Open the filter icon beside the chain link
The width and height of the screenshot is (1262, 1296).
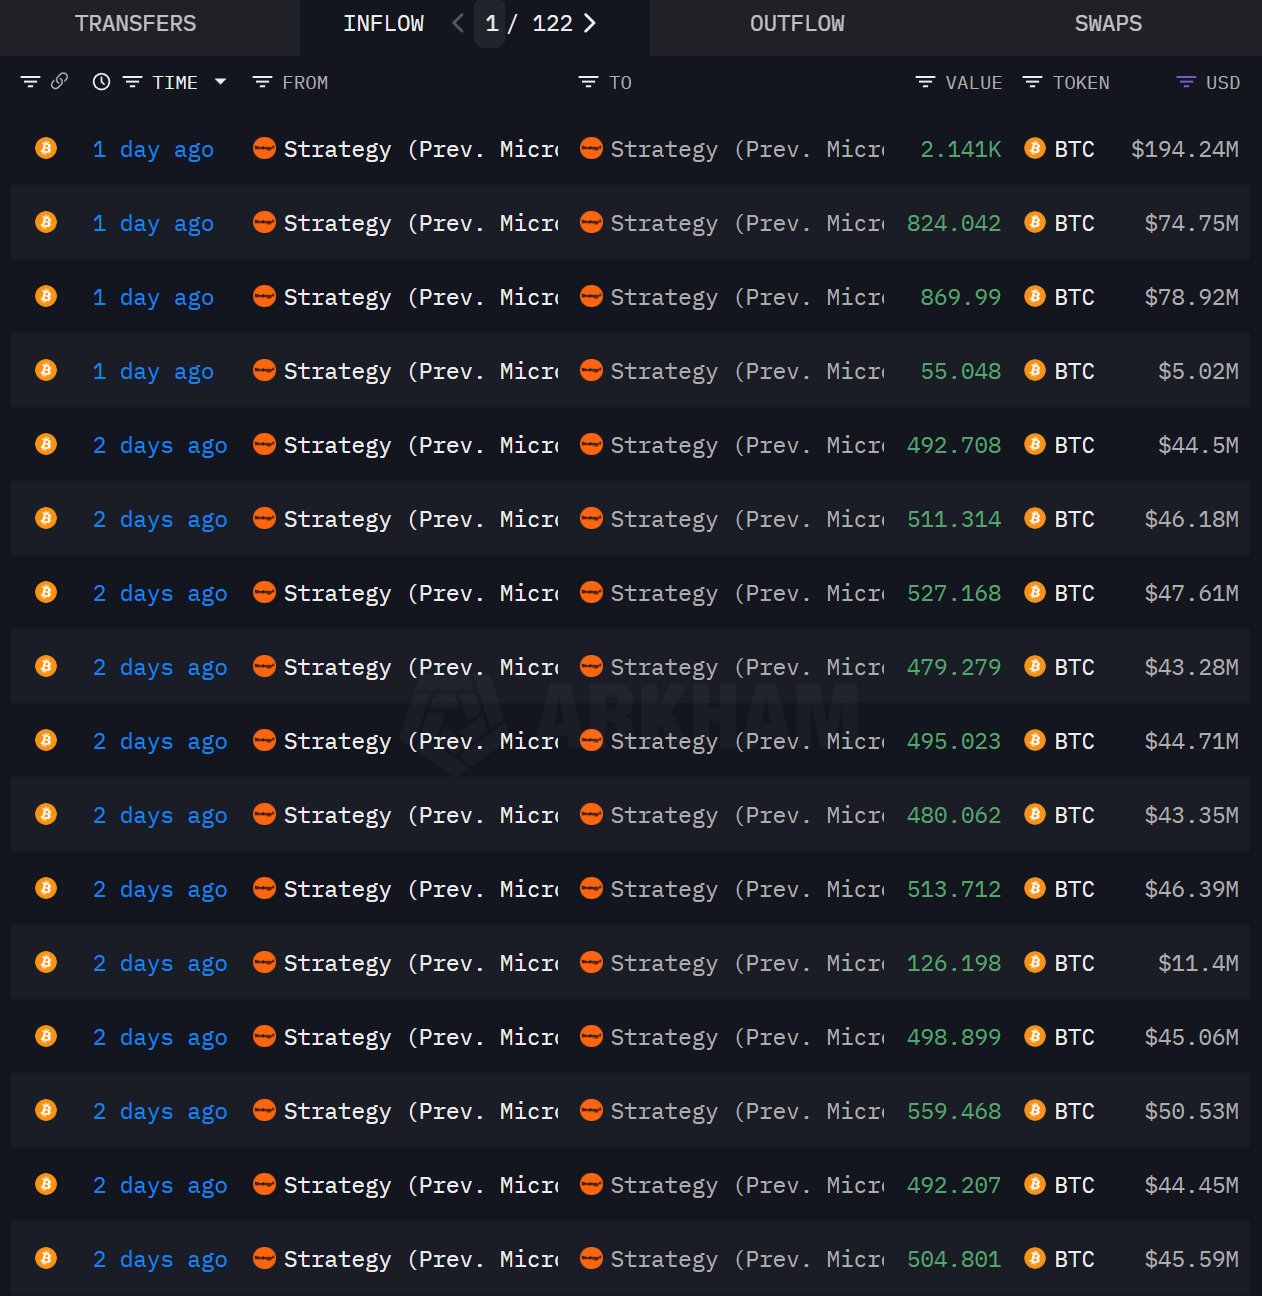coord(30,82)
